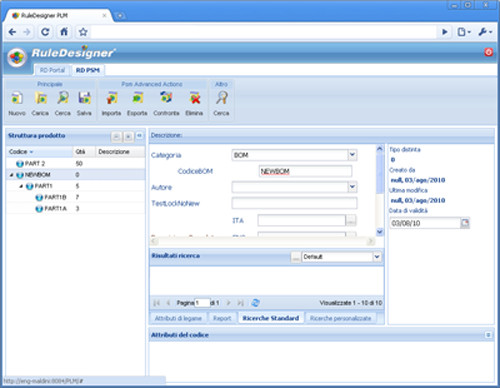Screen dimensions: 500x388
Task: Click the browser address bar
Action: 263,32
